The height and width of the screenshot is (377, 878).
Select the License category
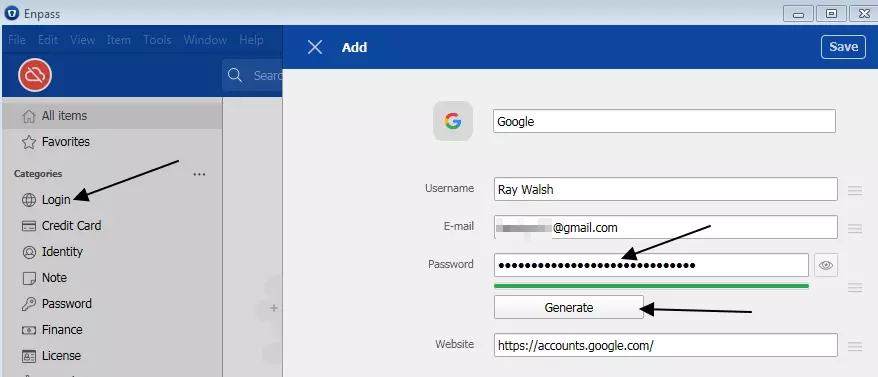click(x=112, y=356)
